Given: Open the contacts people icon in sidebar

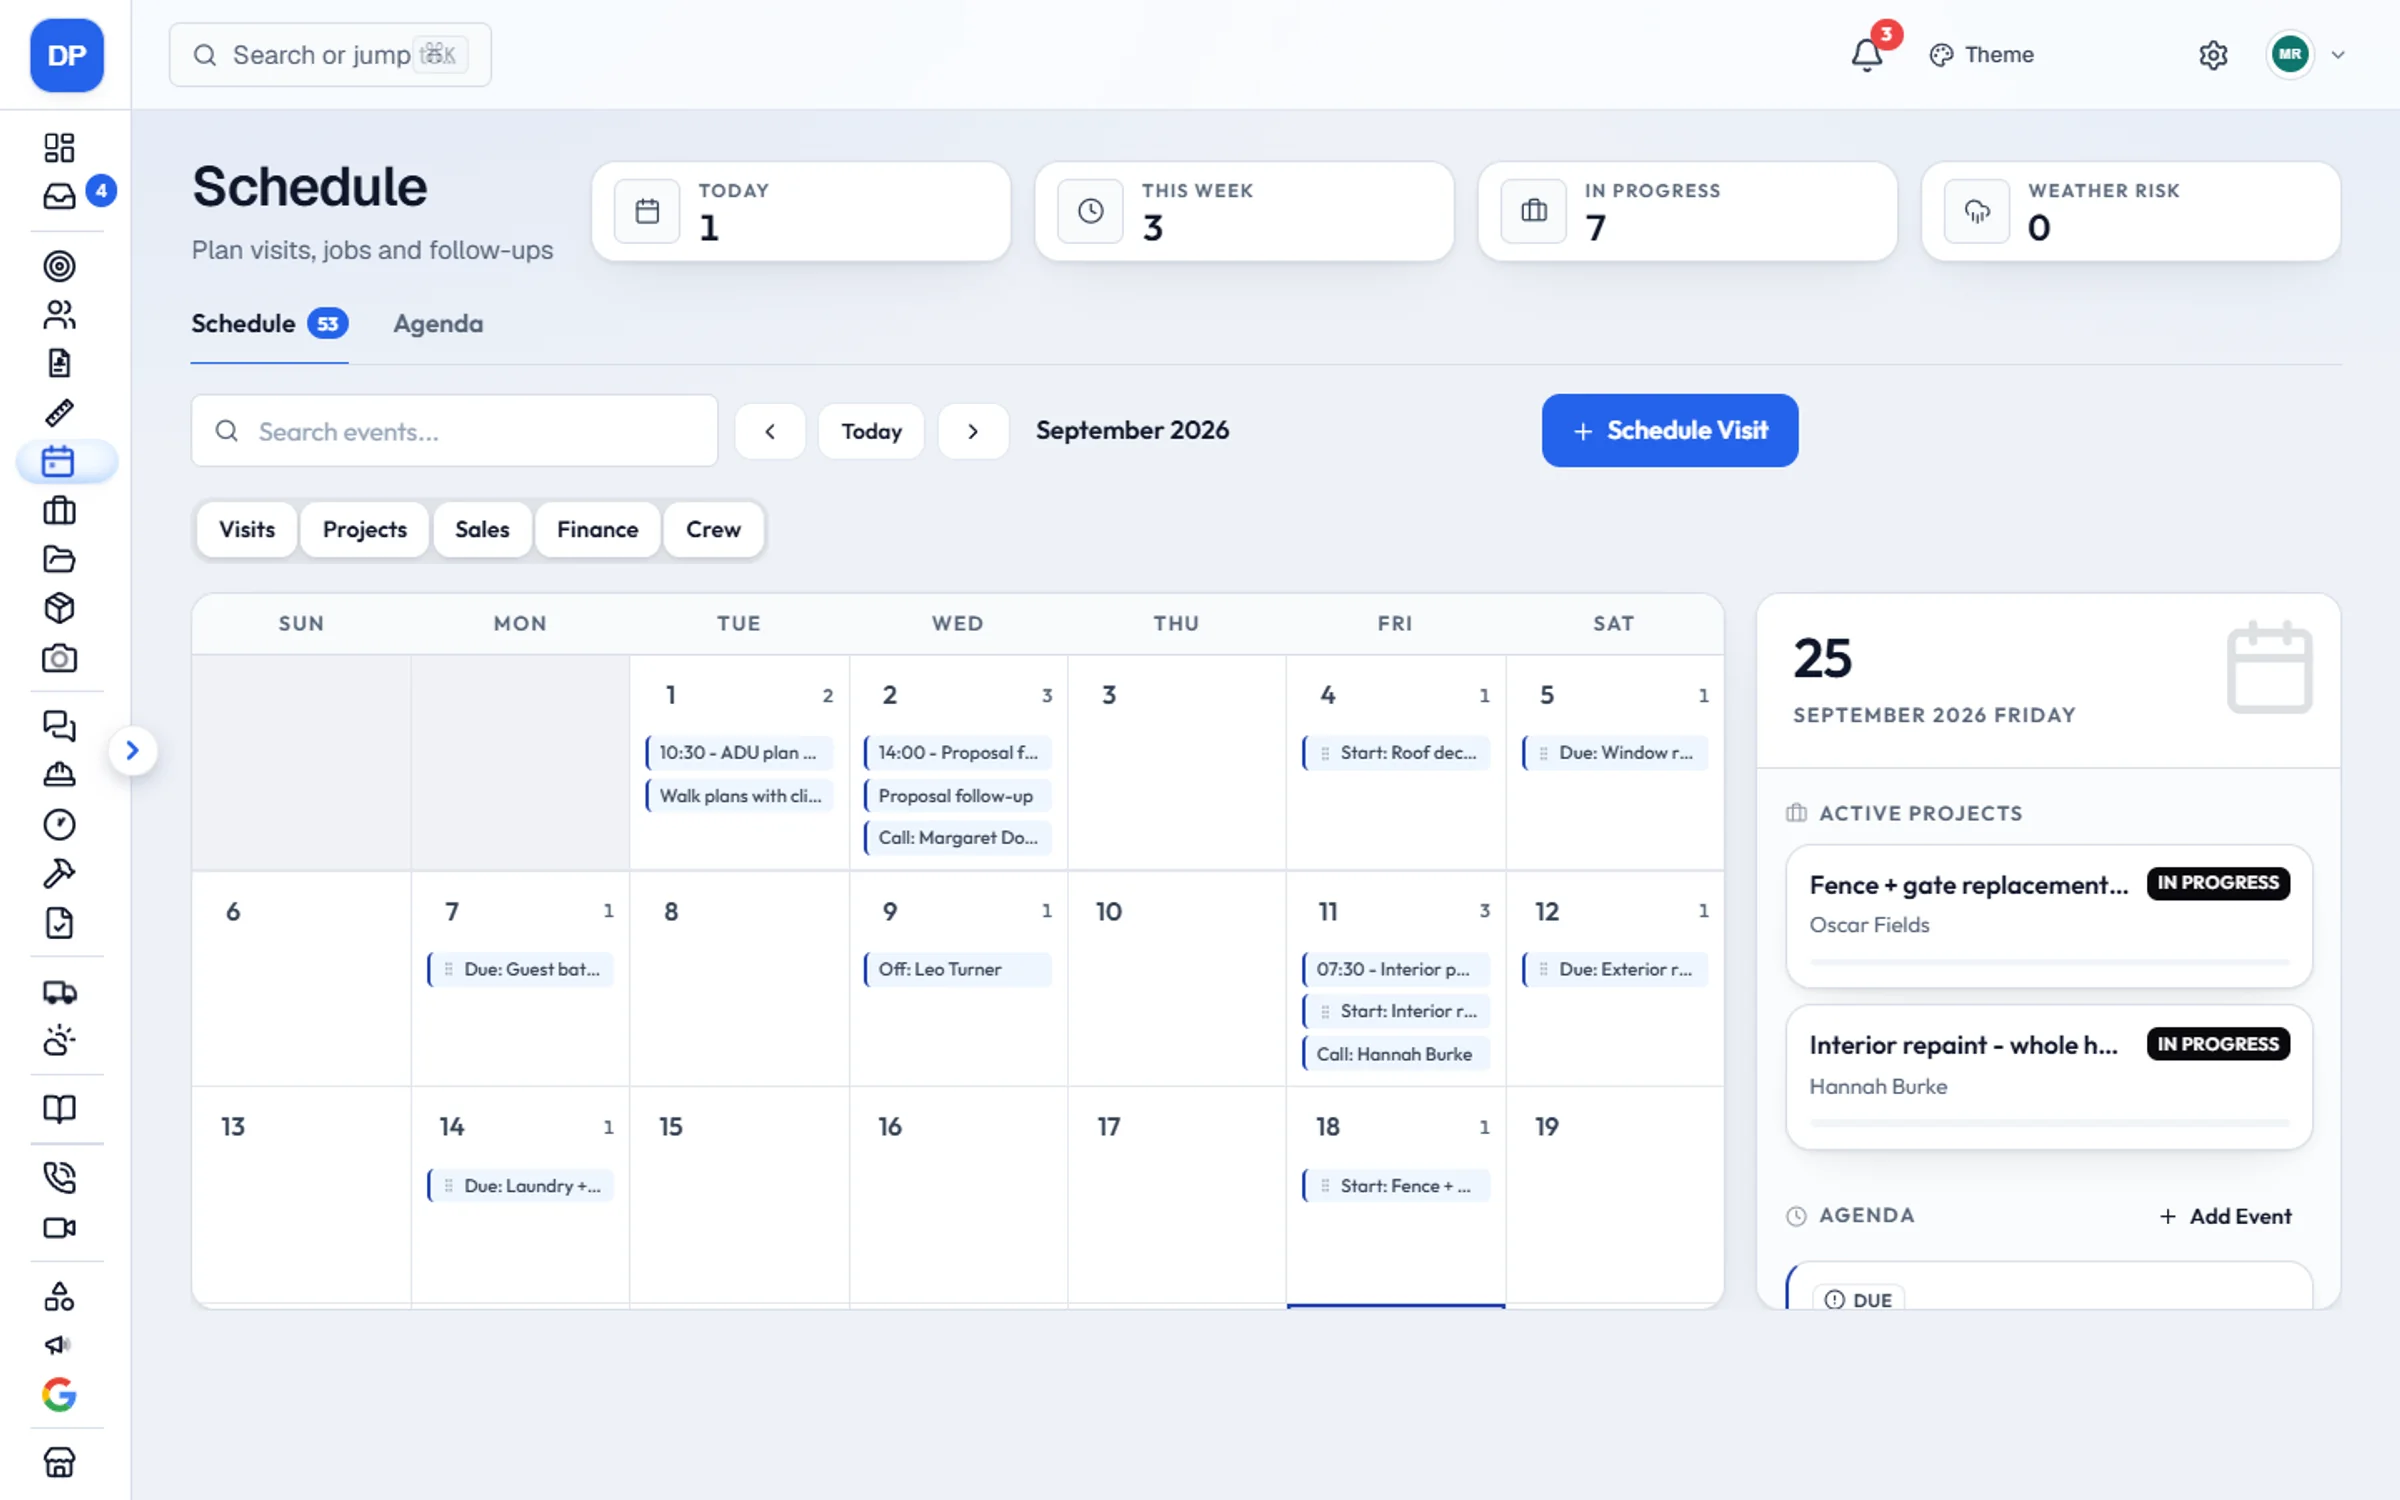Looking at the screenshot, I should (60, 315).
